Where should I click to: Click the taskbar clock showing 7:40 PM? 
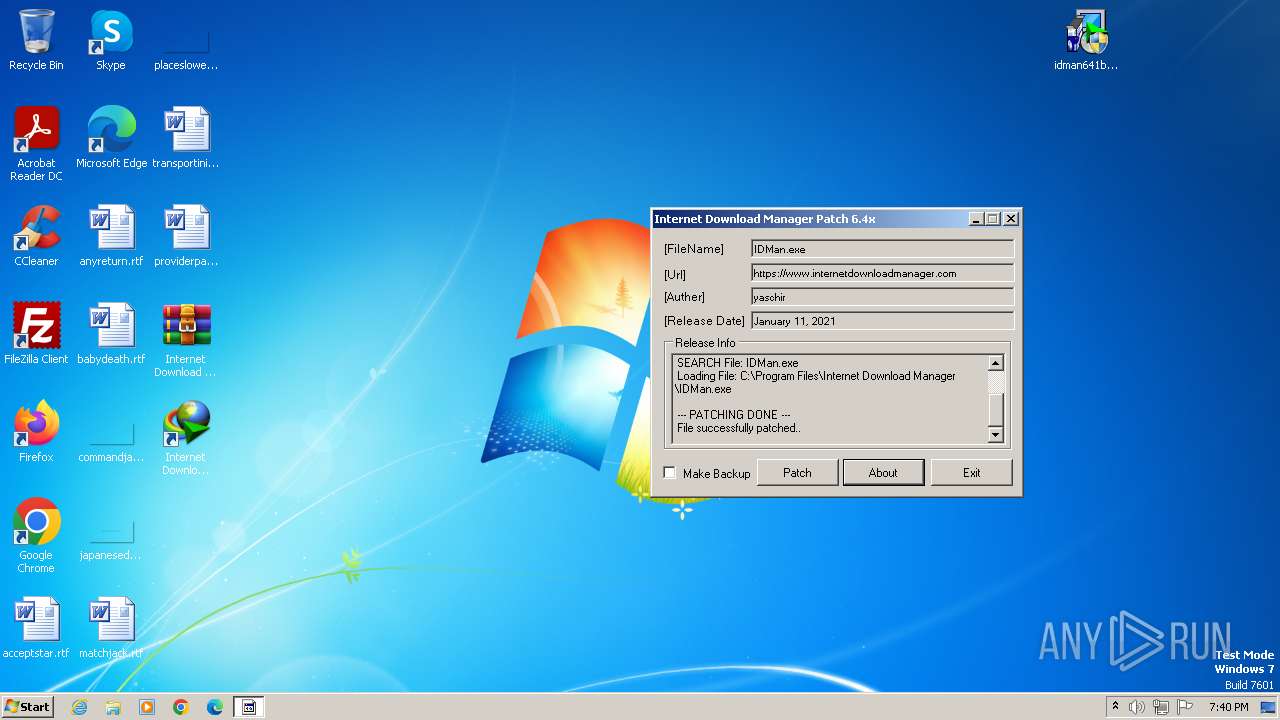coord(1228,707)
